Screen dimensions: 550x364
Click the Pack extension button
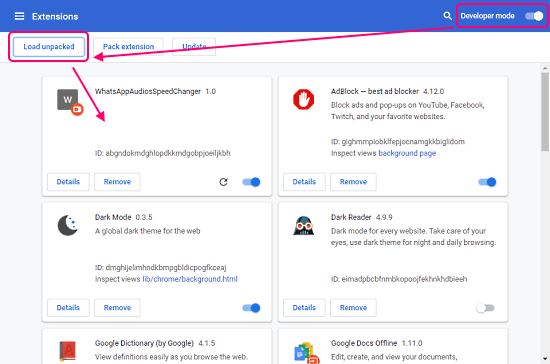coord(128,47)
